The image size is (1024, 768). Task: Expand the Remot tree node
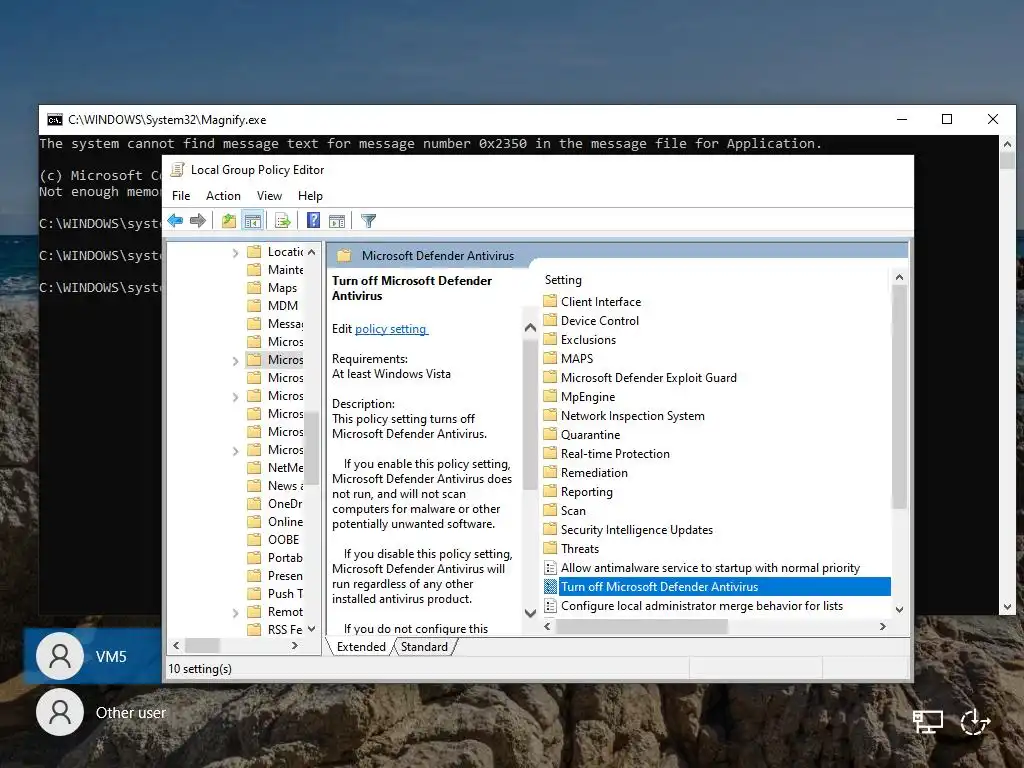click(235, 613)
